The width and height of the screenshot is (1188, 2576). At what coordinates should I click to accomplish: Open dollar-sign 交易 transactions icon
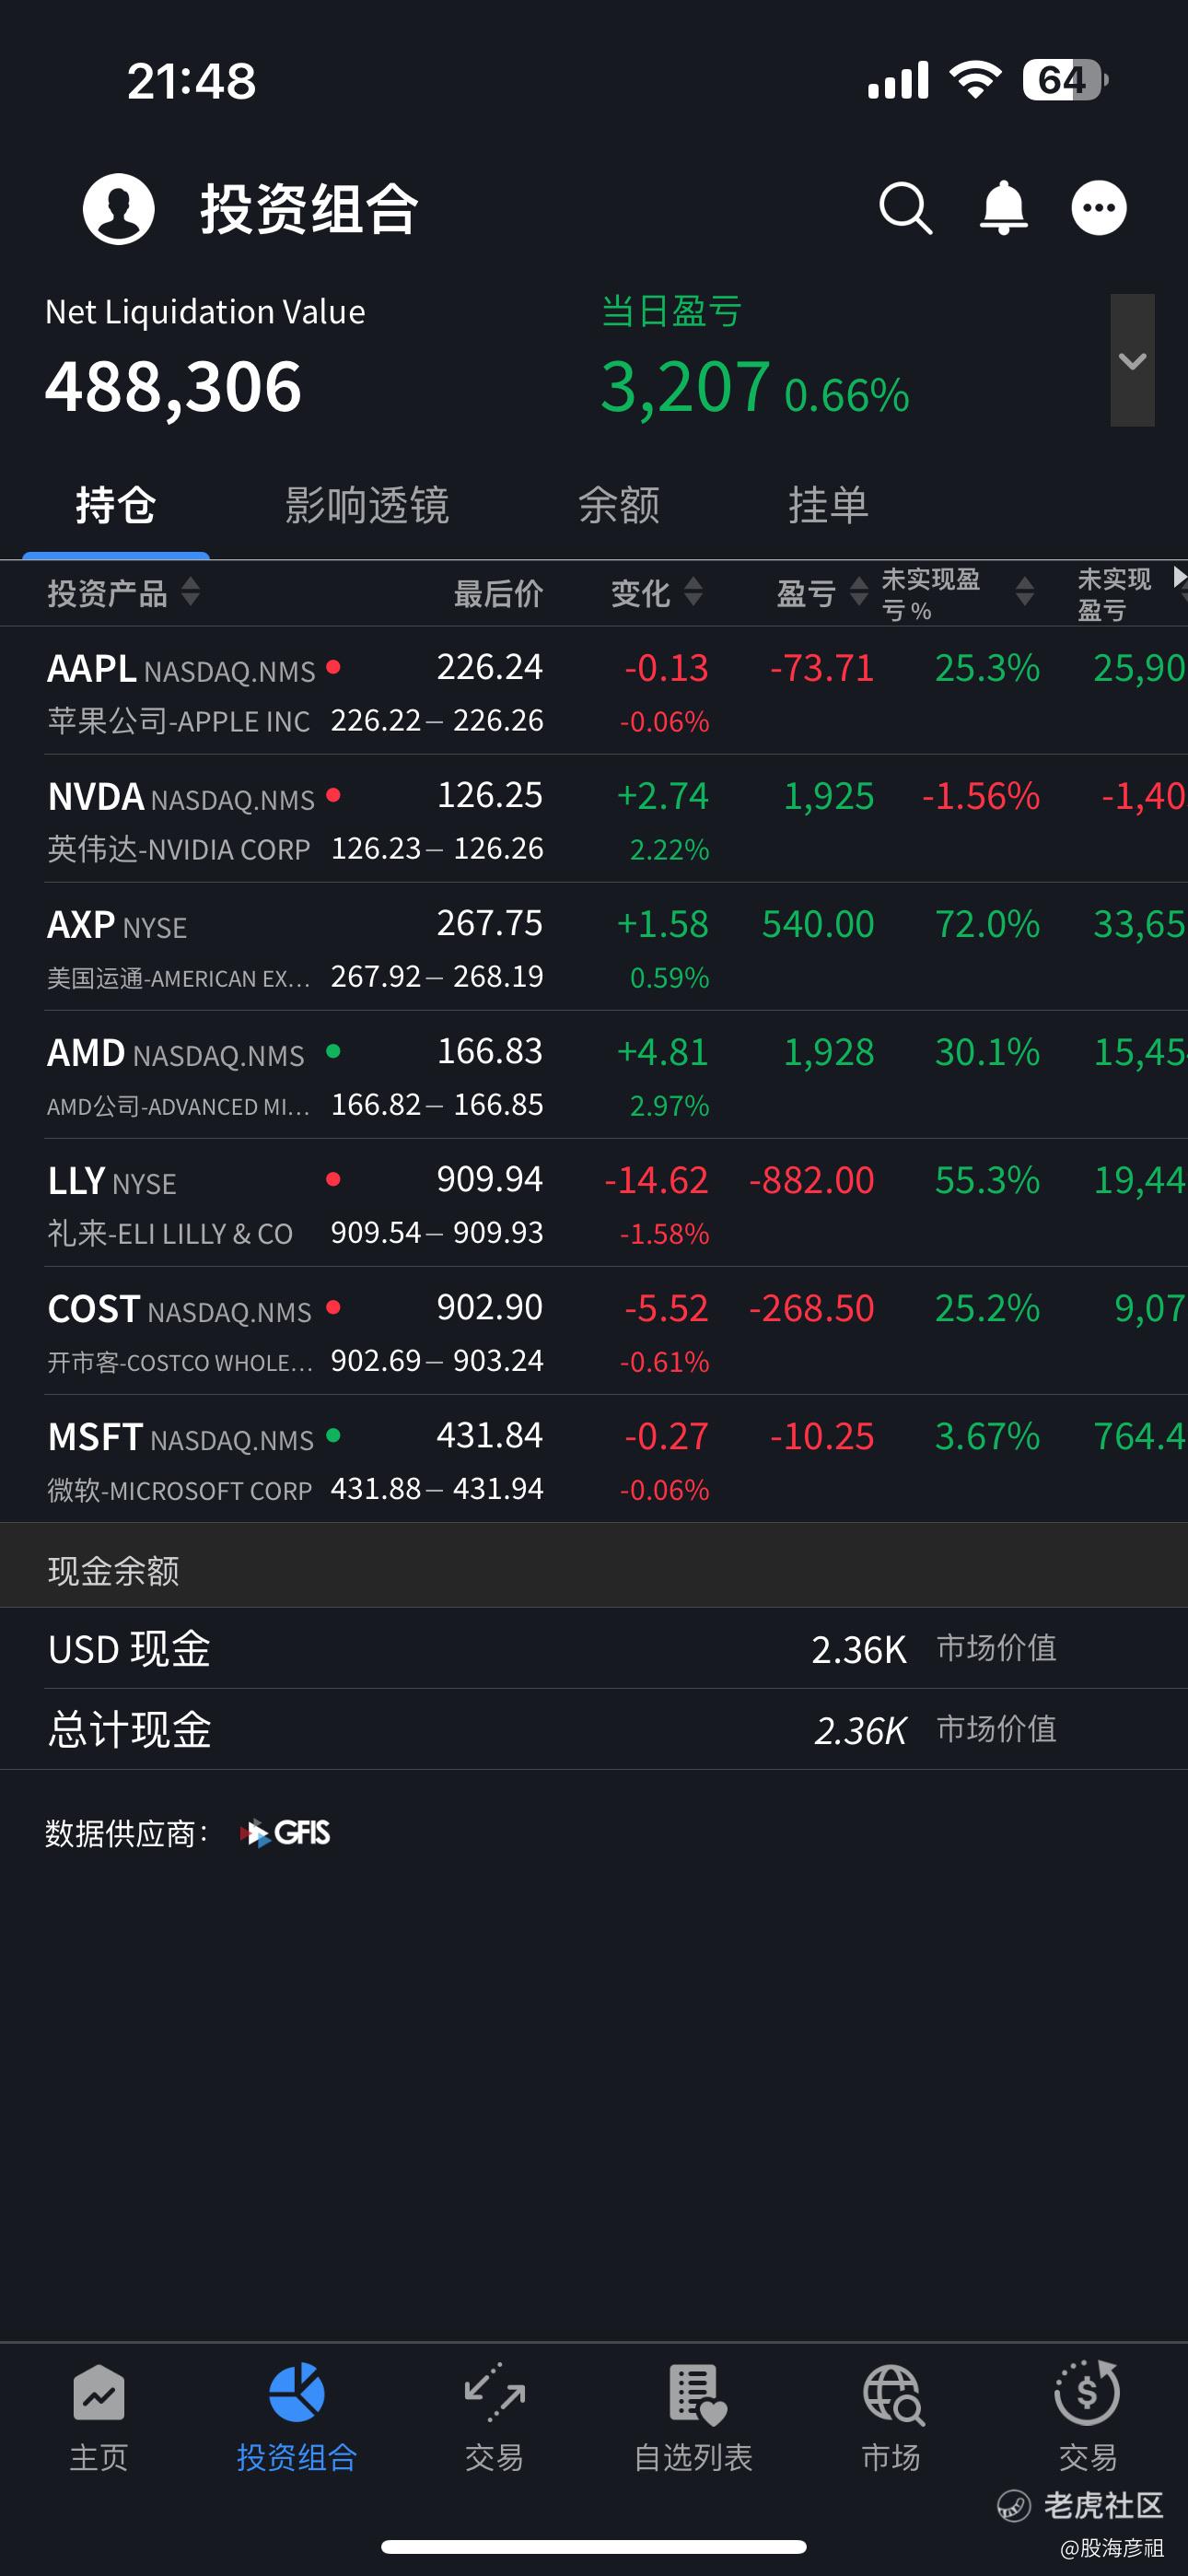[x=1087, y=2392]
